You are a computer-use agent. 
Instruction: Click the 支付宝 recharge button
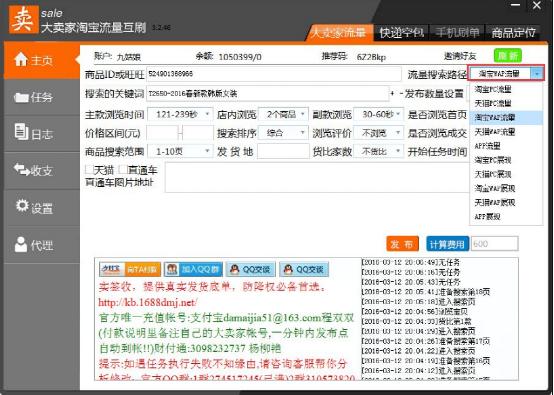pyautogui.click(x=130, y=270)
